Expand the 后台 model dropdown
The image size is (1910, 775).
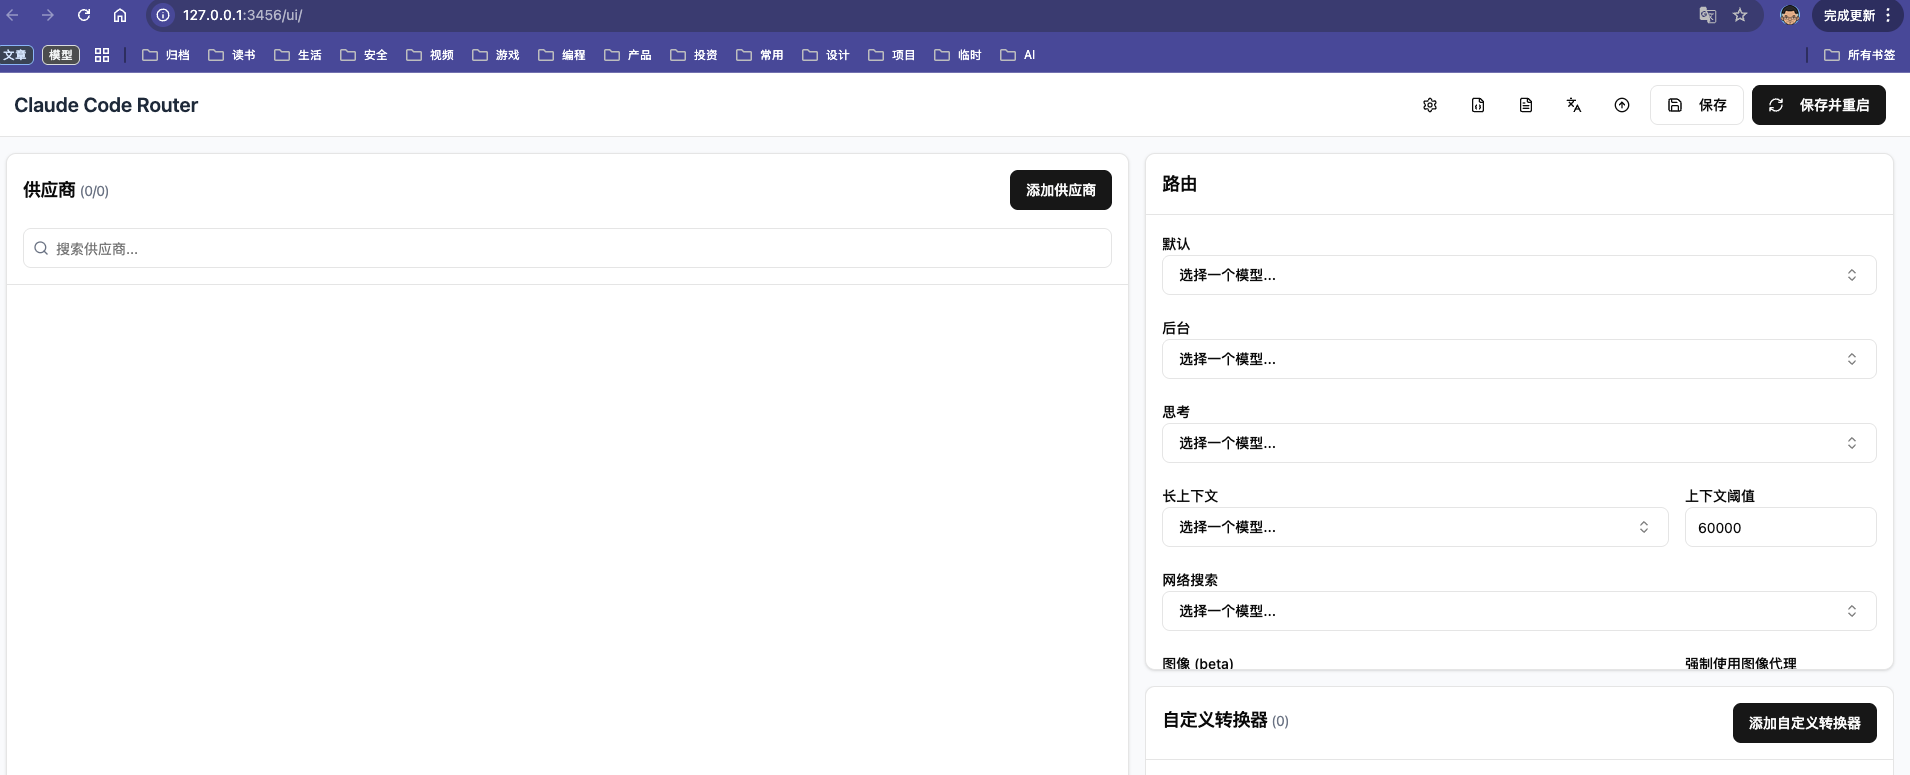pos(1518,359)
